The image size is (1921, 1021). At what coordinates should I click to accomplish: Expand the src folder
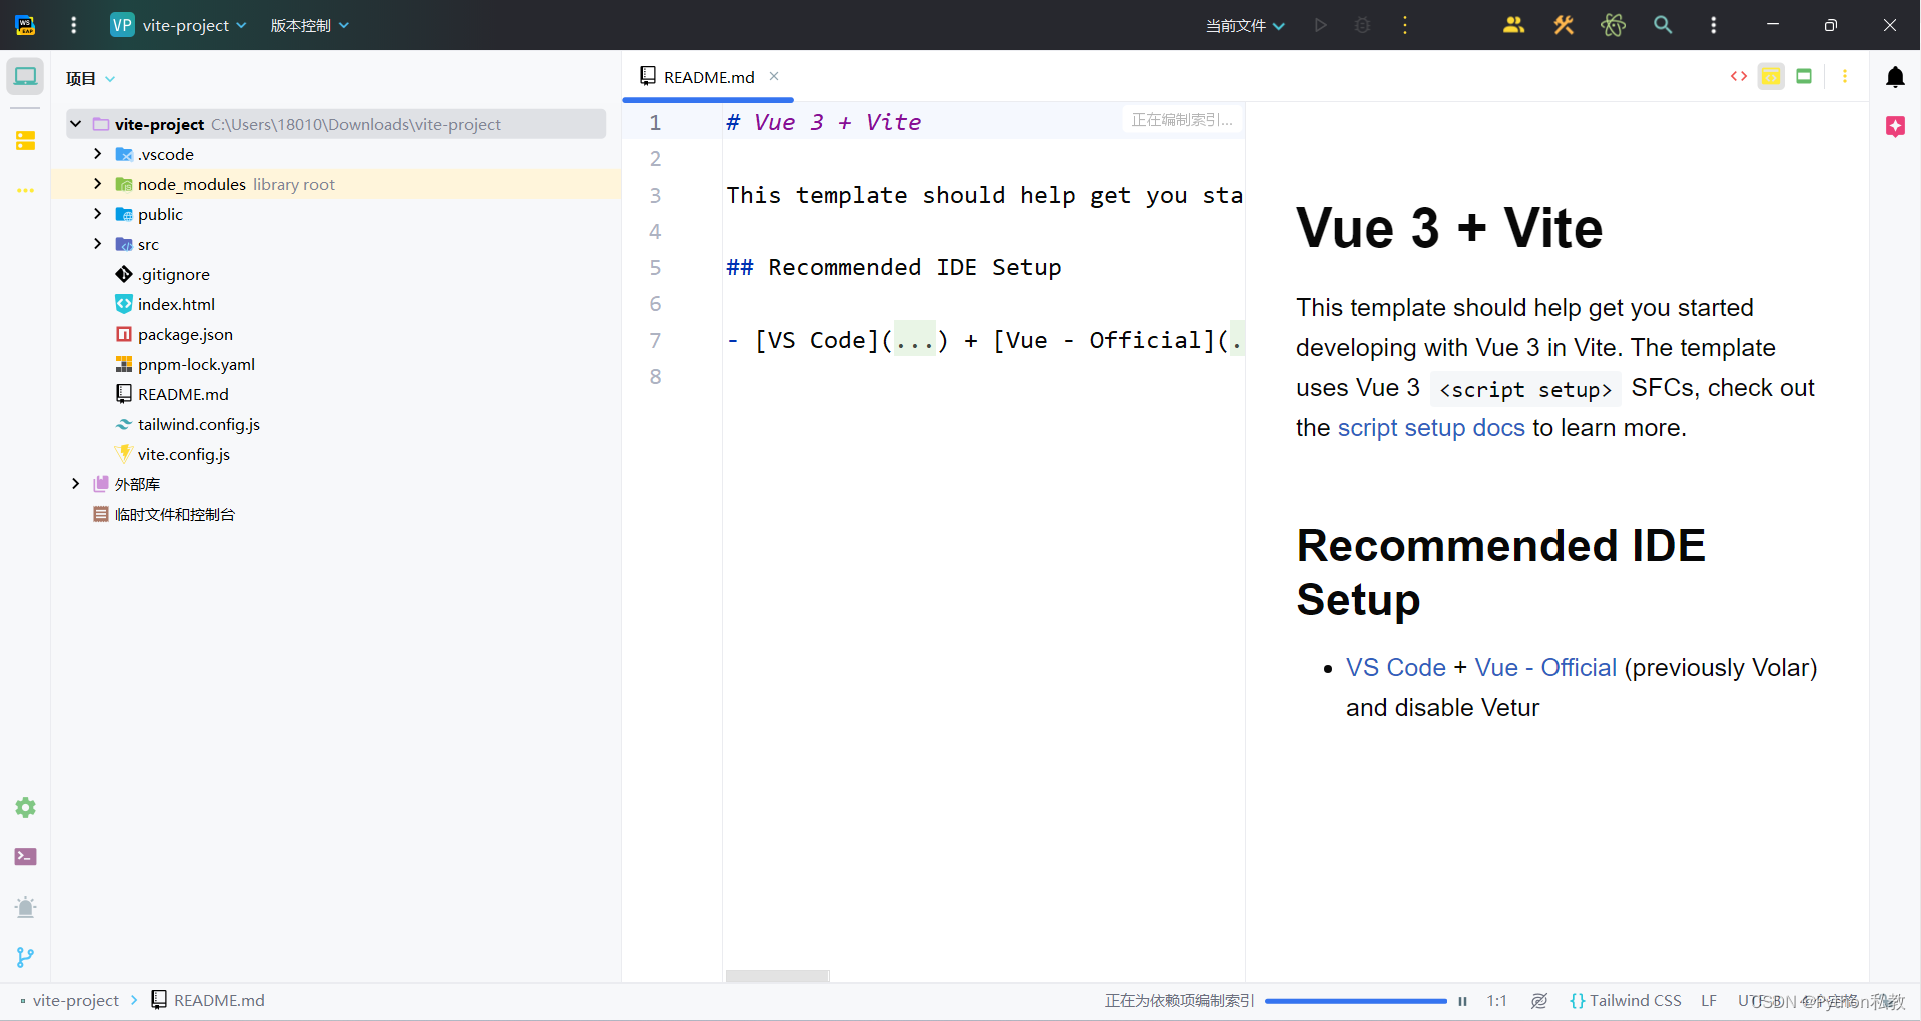coord(97,244)
